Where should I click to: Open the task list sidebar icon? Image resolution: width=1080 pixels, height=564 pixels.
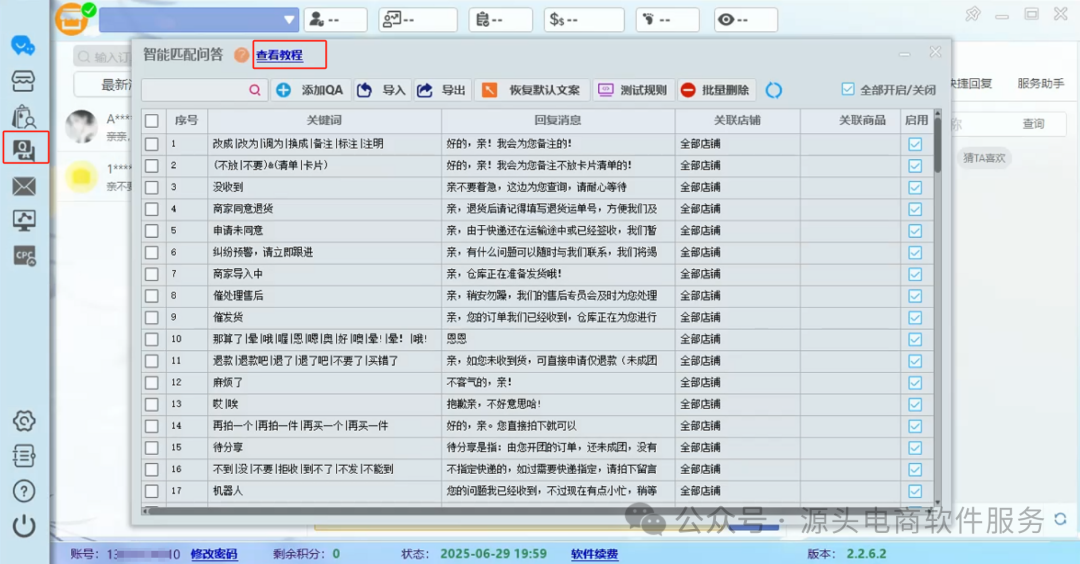coord(24,455)
